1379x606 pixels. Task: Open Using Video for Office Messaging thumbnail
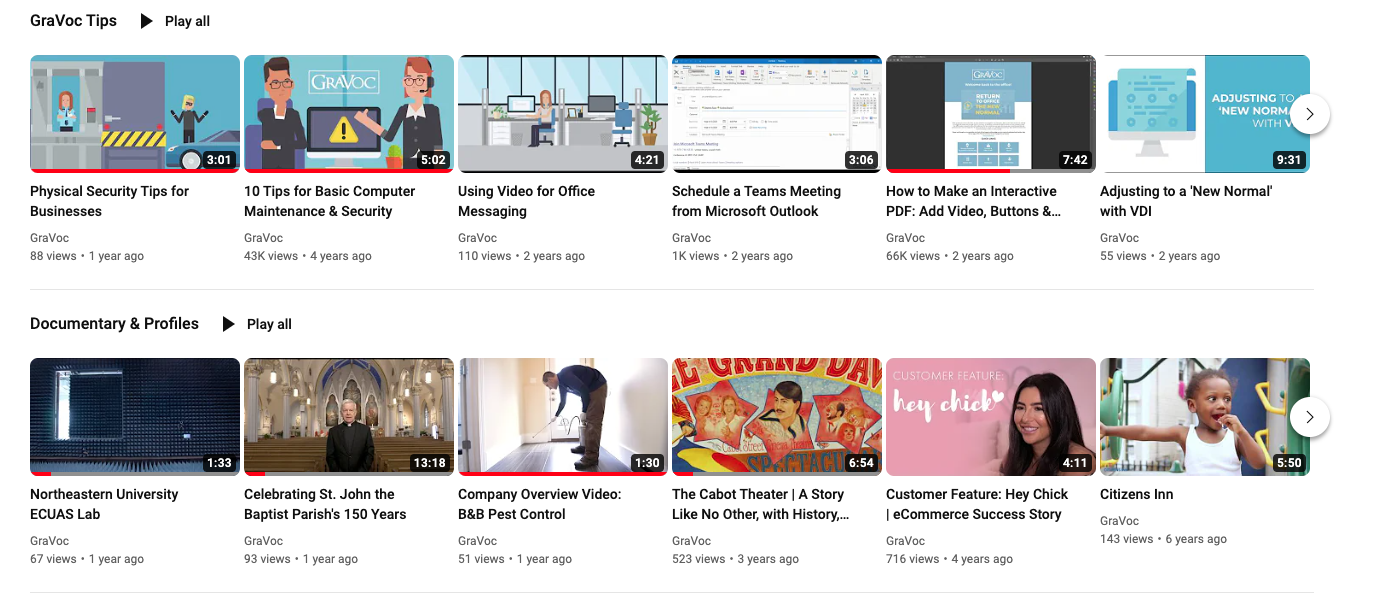tap(563, 114)
